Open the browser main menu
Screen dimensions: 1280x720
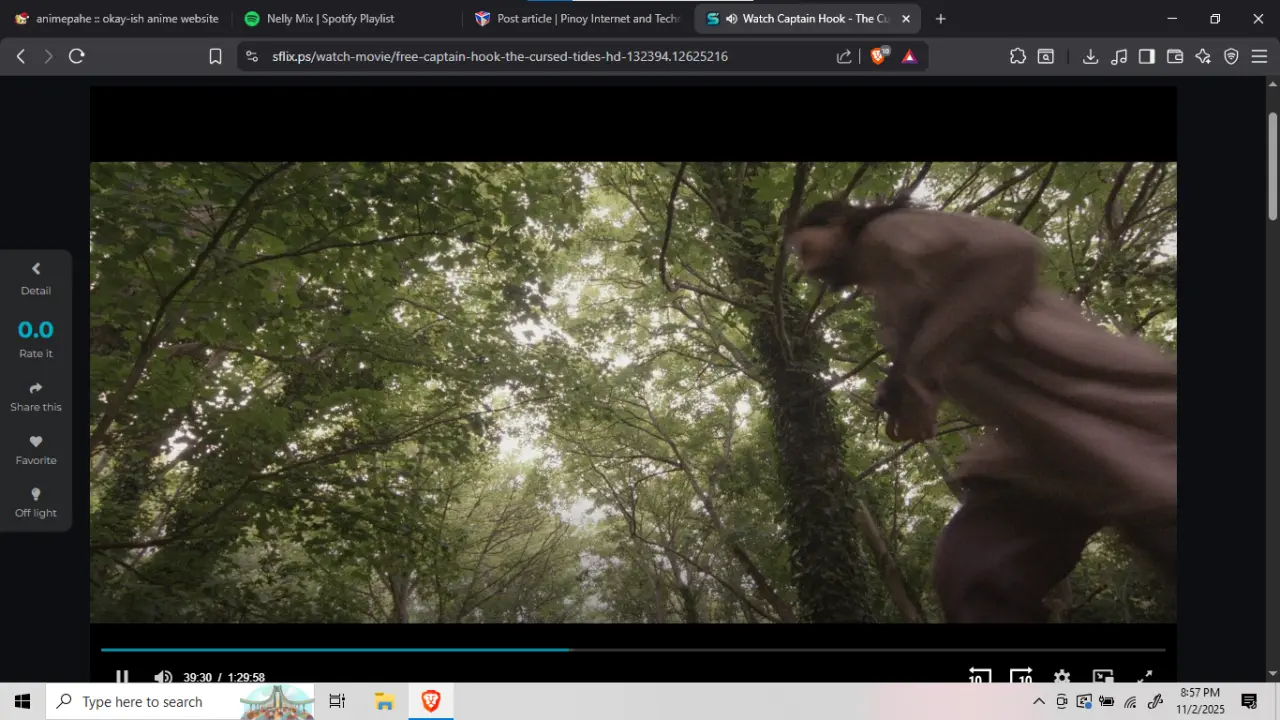1259,56
